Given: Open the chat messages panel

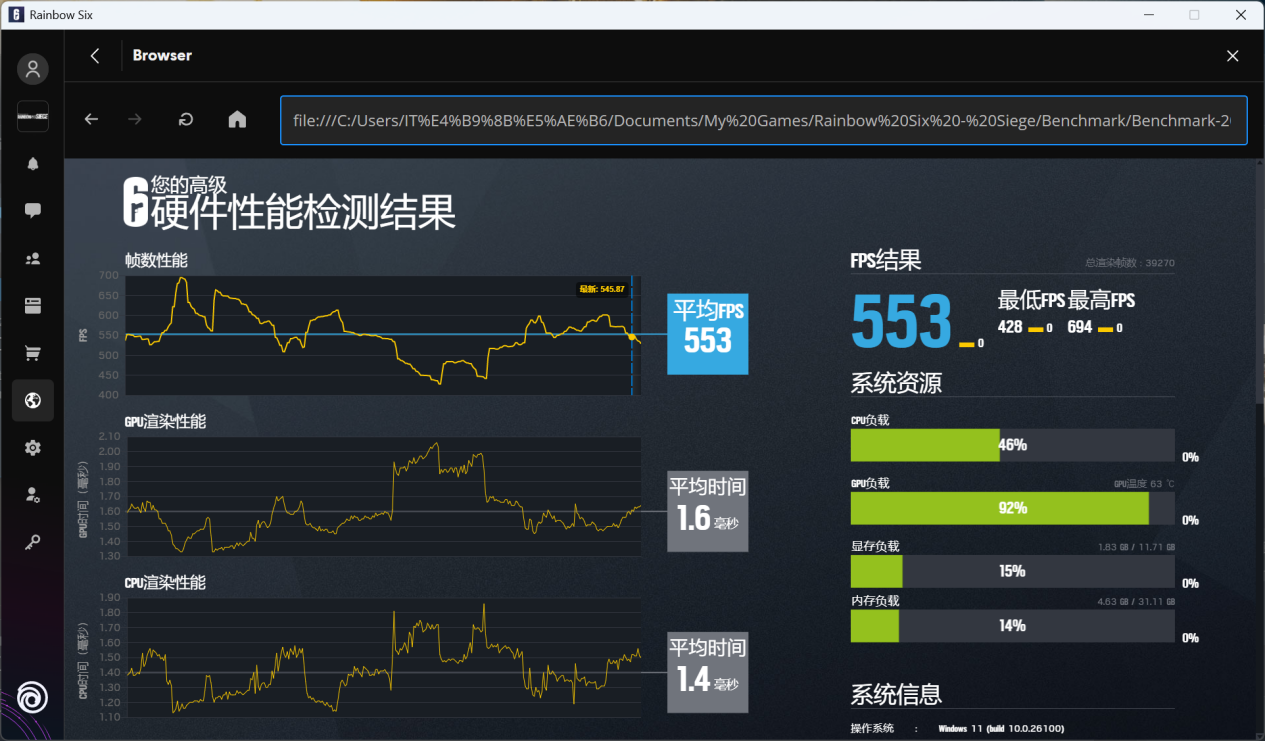Looking at the screenshot, I should pos(32,211).
